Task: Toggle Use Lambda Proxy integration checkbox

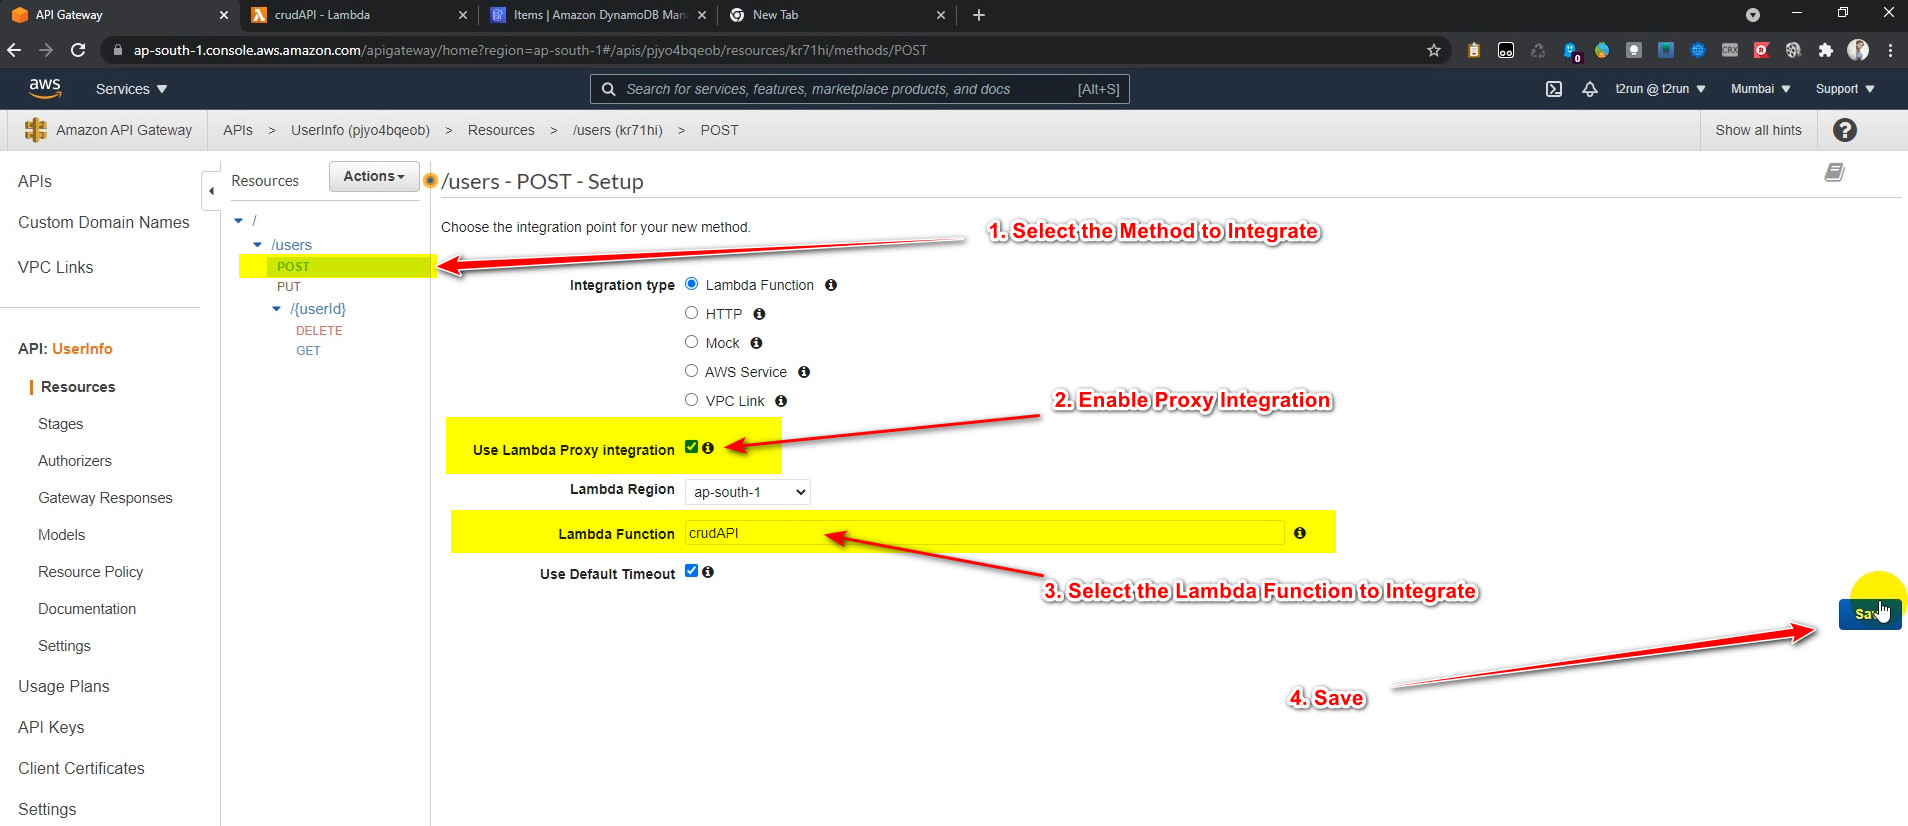Action: click(691, 447)
